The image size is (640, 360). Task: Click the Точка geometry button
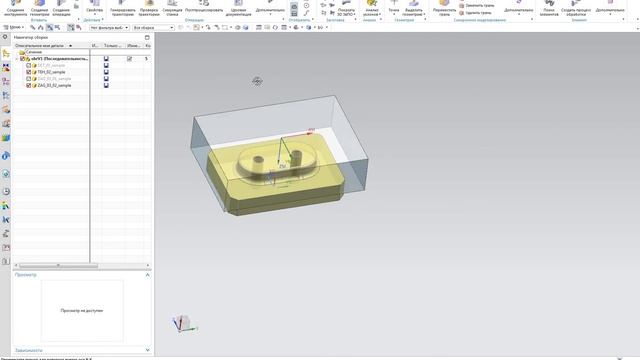393,7
